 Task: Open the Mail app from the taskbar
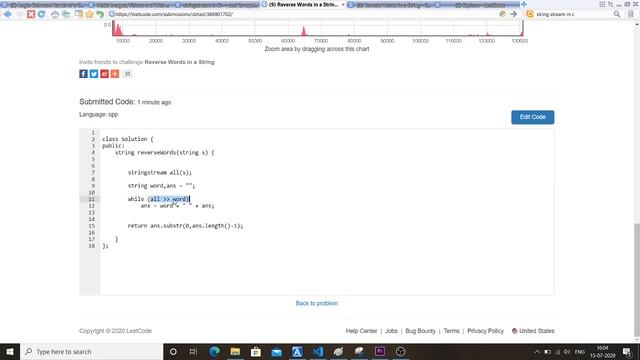point(277,351)
